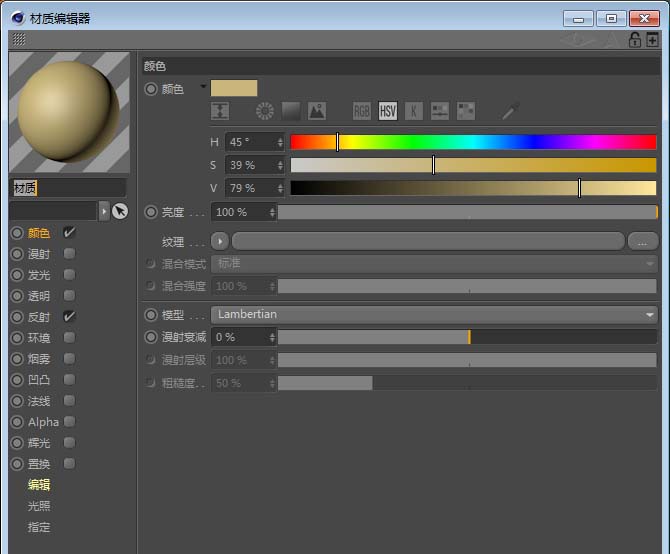Enable the 发光 channel checkbox

point(69,275)
